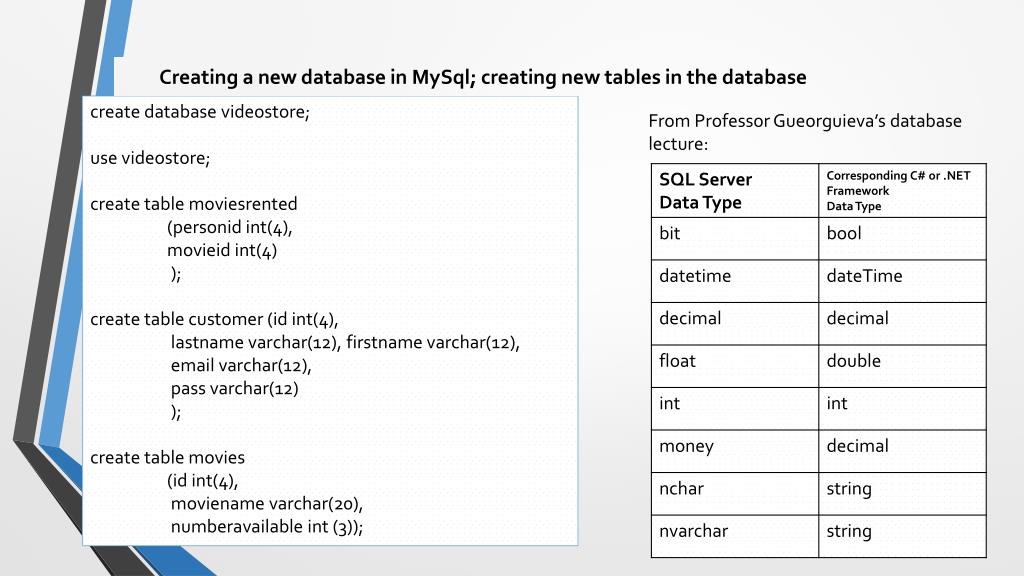Select the 'create database videostore;' line
1024x576 pixels.
pos(200,112)
